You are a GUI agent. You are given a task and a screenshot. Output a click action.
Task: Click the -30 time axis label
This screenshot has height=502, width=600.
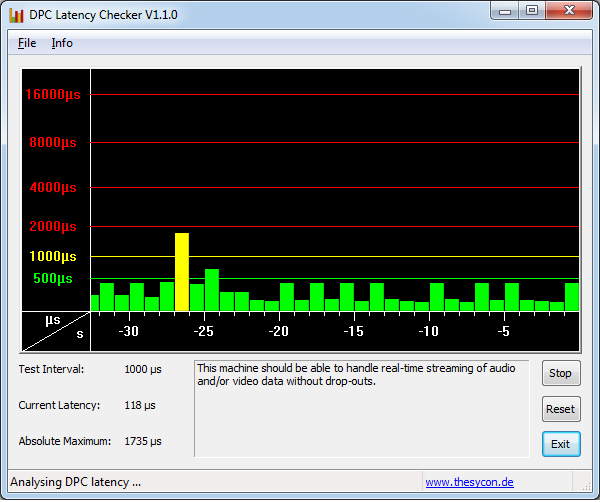point(129,331)
